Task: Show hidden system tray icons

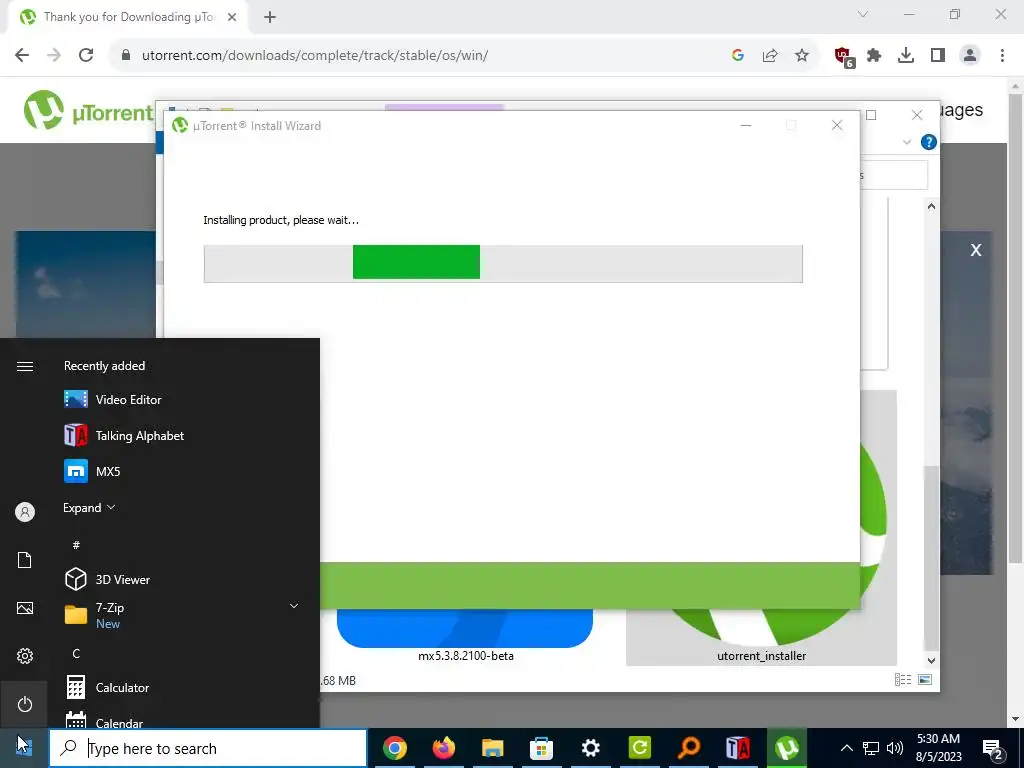Action: click(846, 748)
